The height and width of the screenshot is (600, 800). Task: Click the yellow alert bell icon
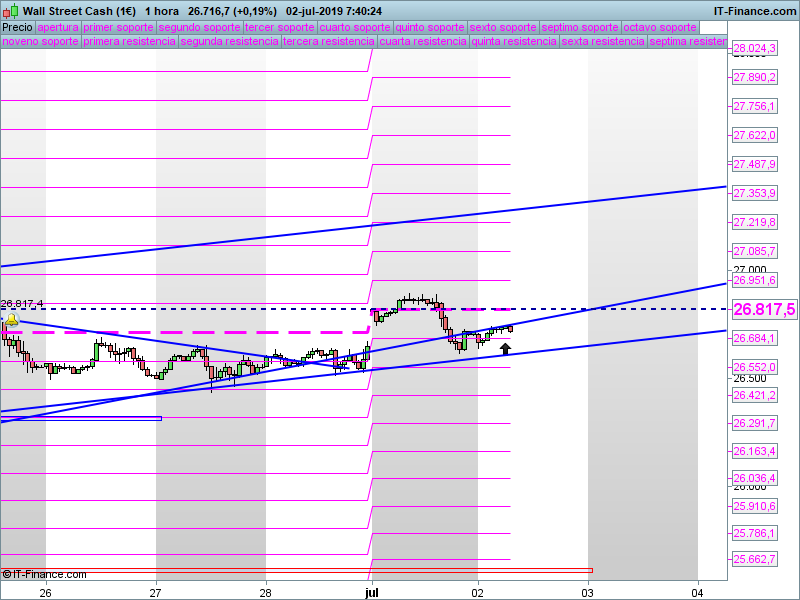[x=12, y=320]
